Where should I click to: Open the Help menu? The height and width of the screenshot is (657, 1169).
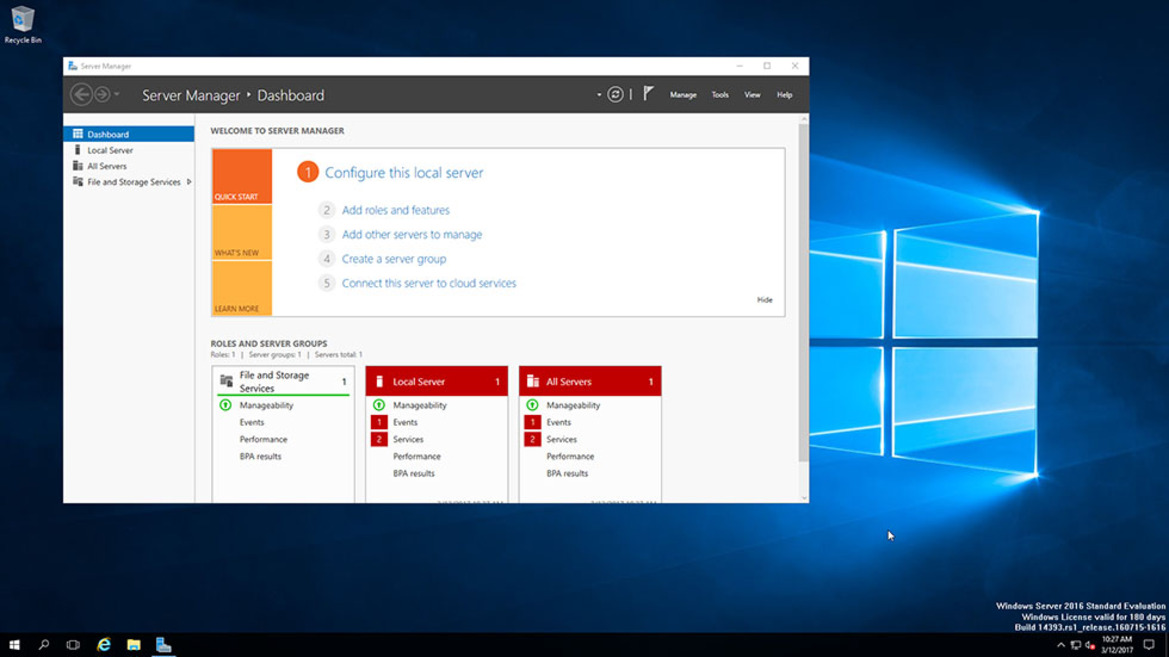click(784, 95)
